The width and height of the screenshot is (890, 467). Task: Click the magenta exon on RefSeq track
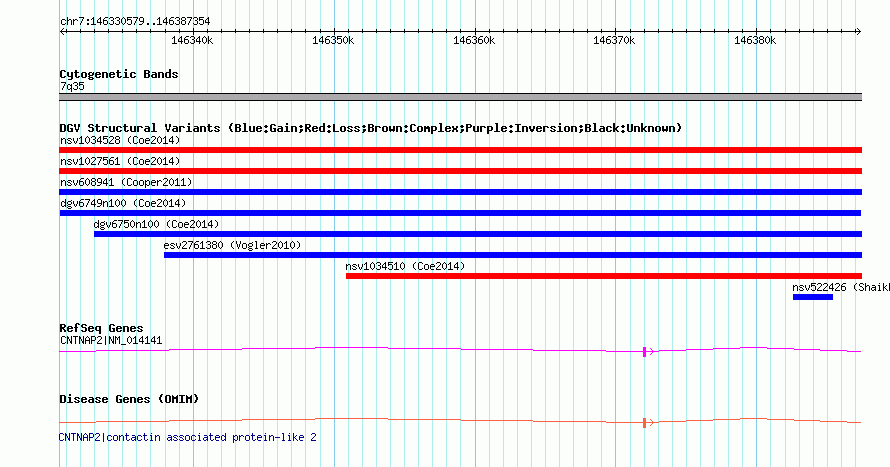point(644,352)
